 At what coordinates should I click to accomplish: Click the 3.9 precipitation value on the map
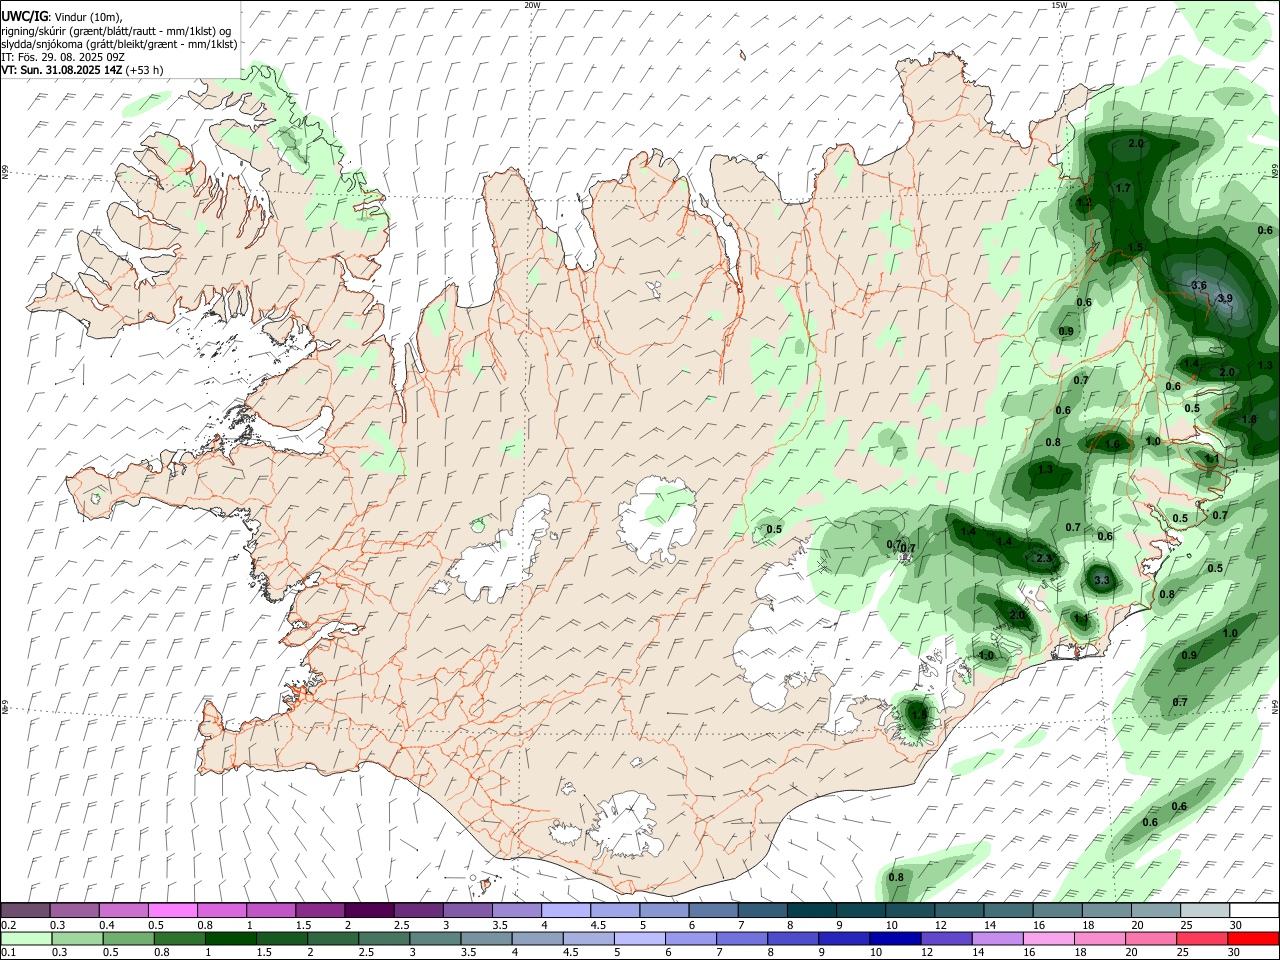click(1225, 298)
